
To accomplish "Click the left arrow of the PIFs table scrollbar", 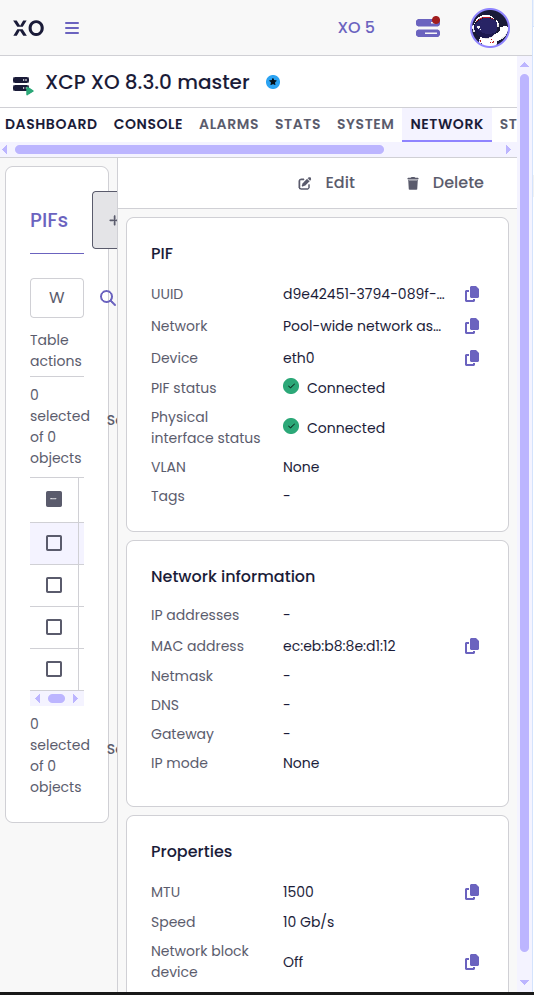I will tap(37, 699).
